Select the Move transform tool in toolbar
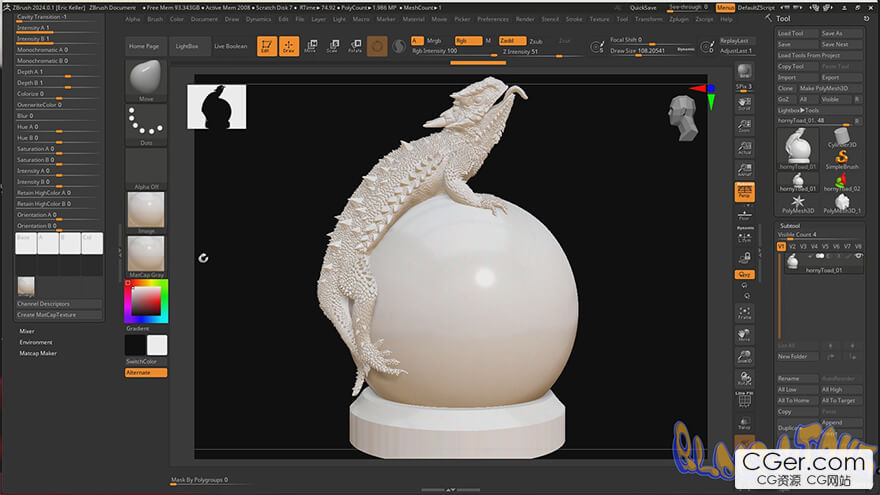Screen dimensions: 880x495 310,46
